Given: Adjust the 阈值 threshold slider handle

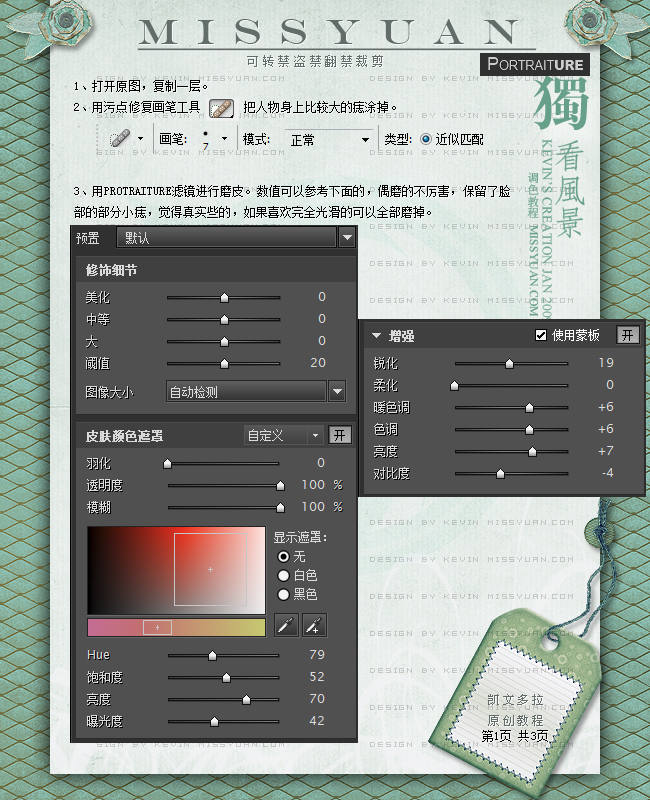Looking at the screenshot, I should click(224, 363).
